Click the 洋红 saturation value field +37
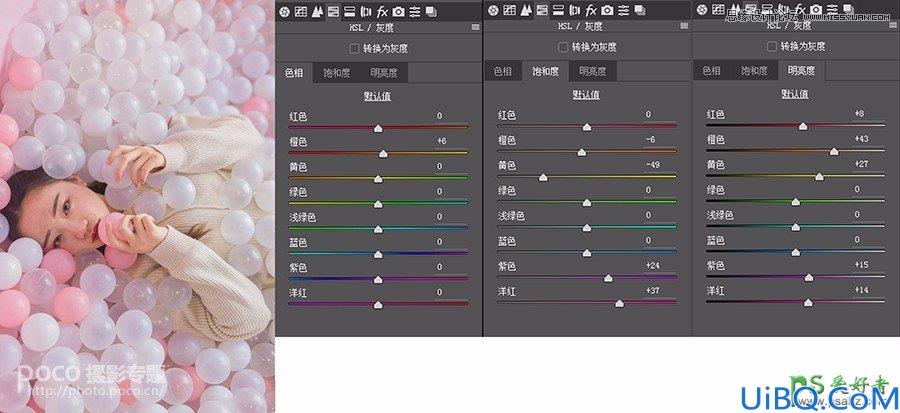 click(655, 291)
